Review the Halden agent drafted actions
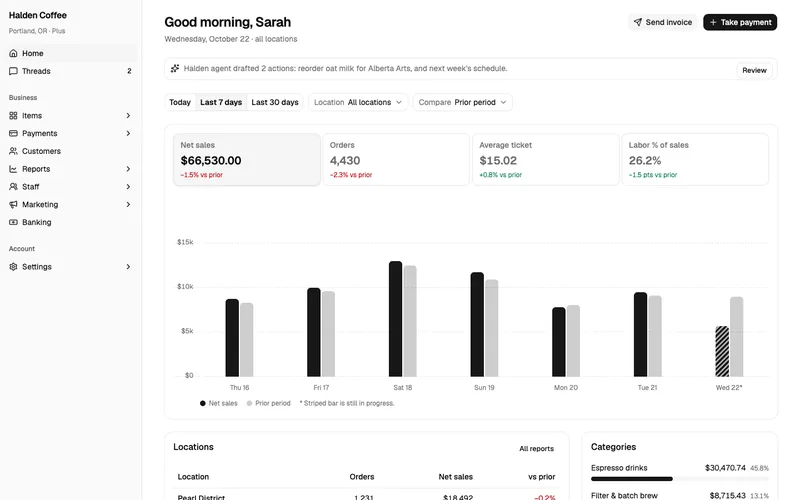800x500 pixels. click(754, 70)
